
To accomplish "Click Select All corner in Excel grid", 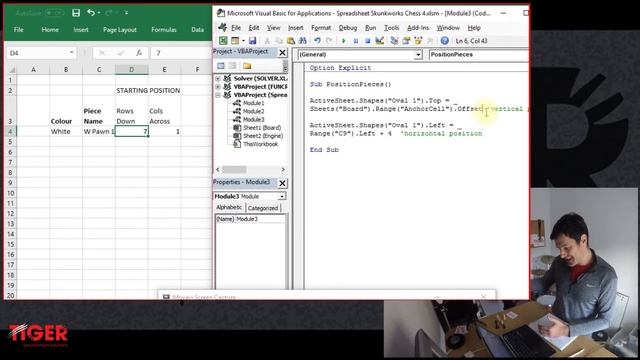I will tap(11, 69).
